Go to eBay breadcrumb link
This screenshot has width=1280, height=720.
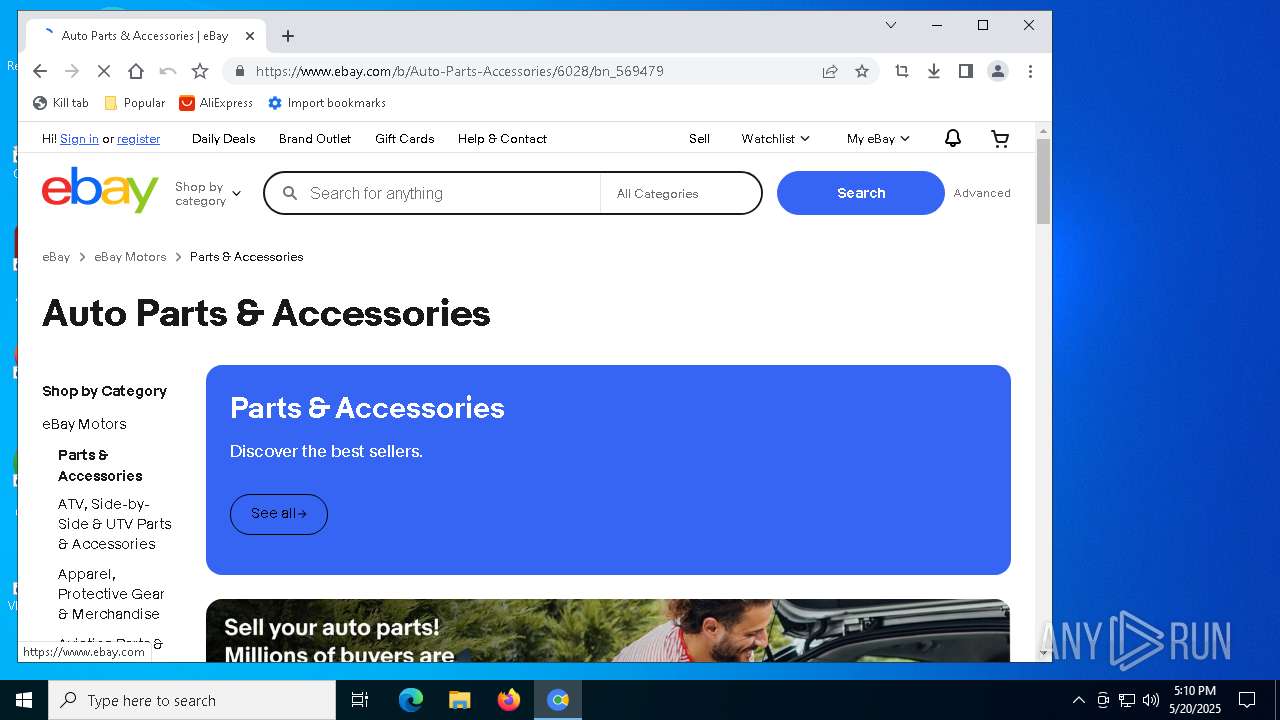56,257
